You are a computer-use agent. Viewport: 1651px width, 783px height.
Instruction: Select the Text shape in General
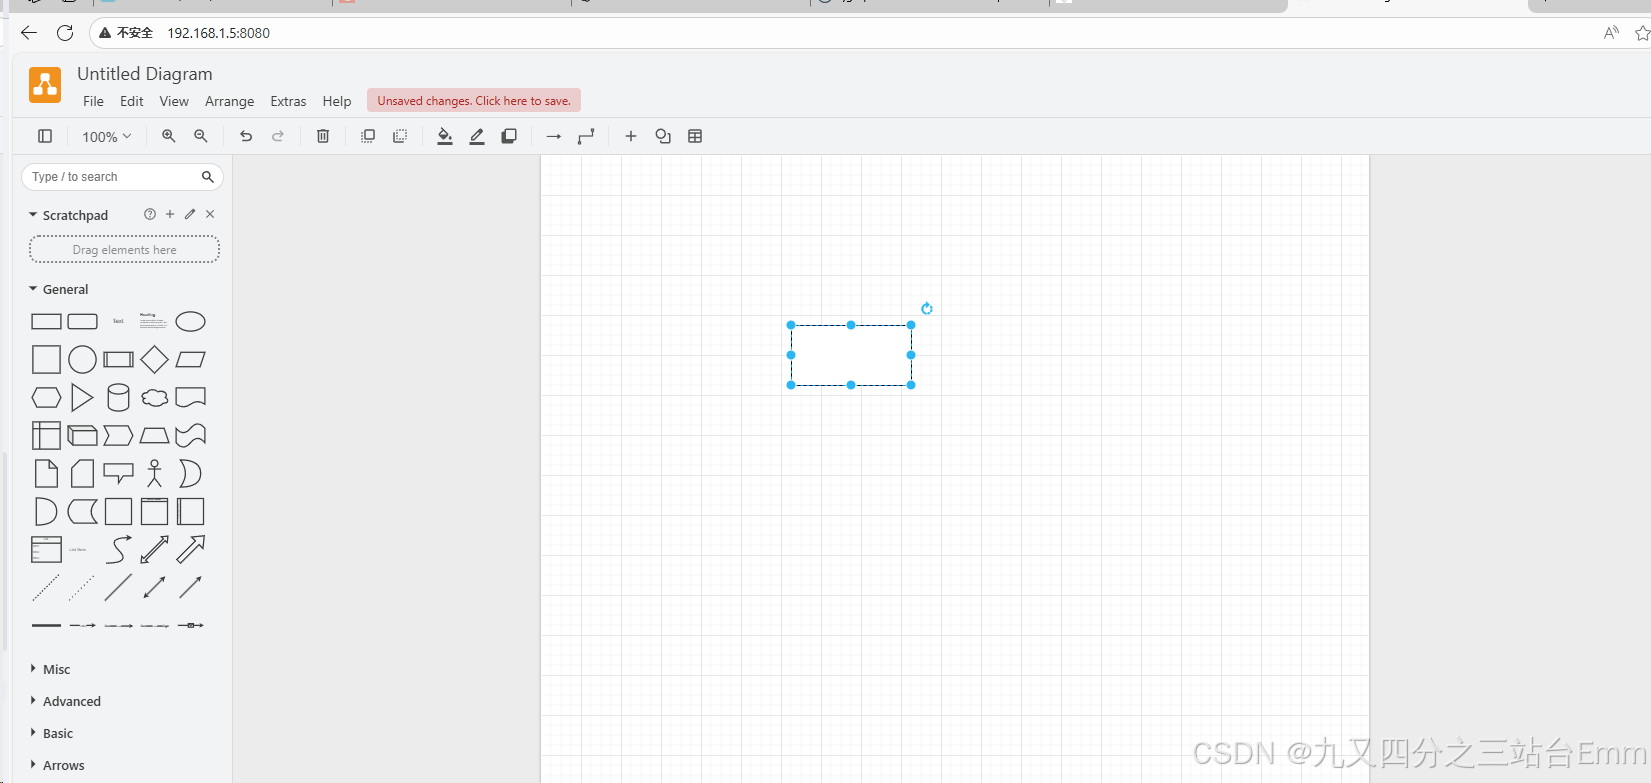(x=118, y=321)
